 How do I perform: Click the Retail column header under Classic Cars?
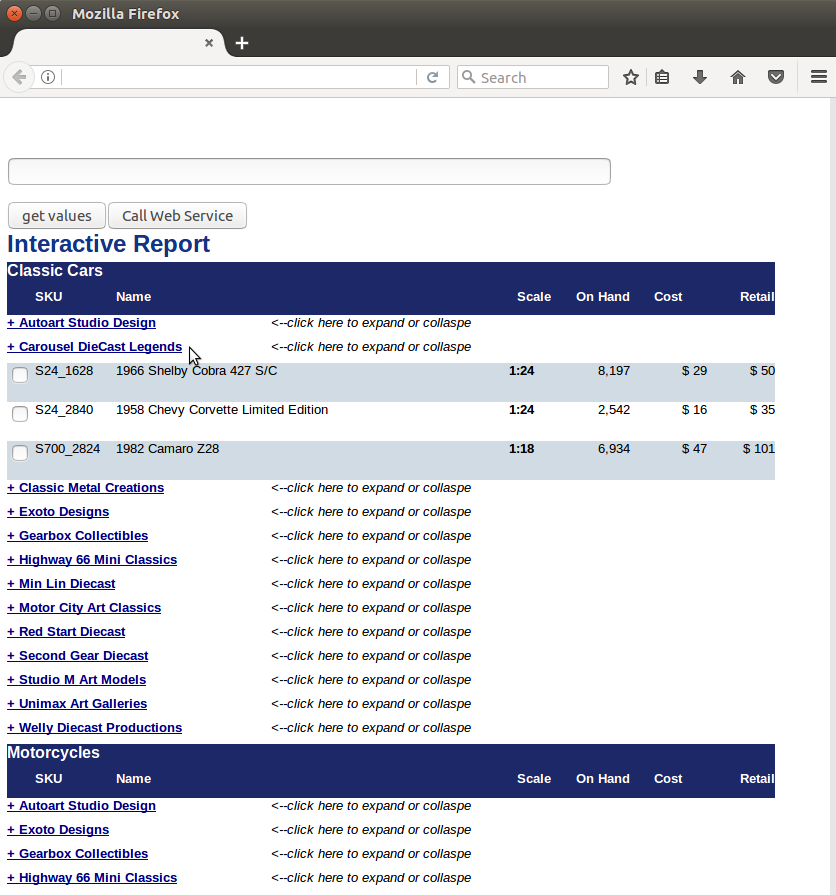pos(757,297)
